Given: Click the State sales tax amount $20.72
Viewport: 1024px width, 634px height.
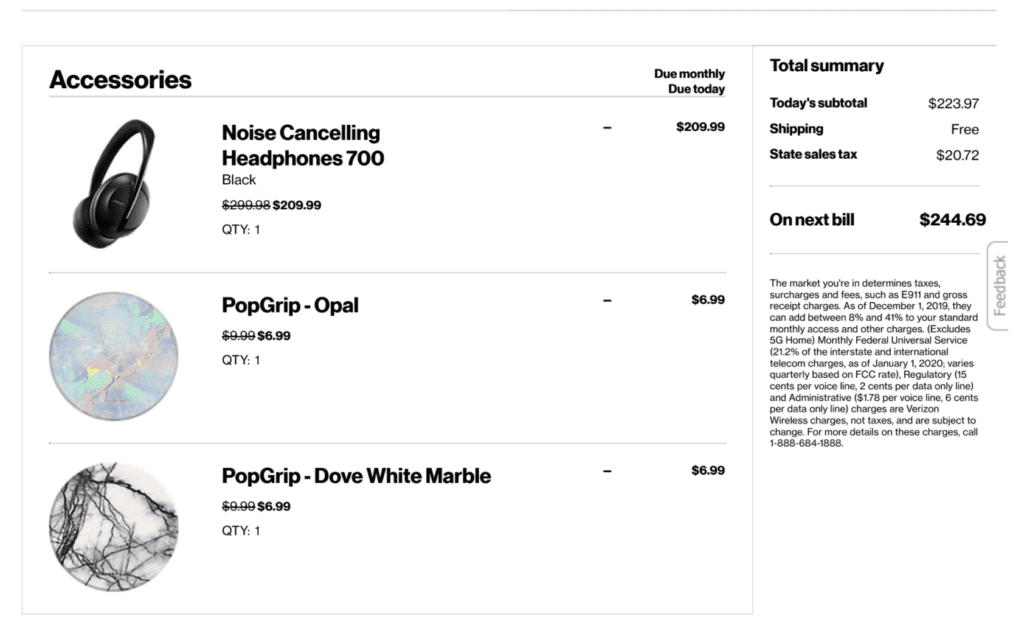Looking at the screenshot, I should click(957, 155).
